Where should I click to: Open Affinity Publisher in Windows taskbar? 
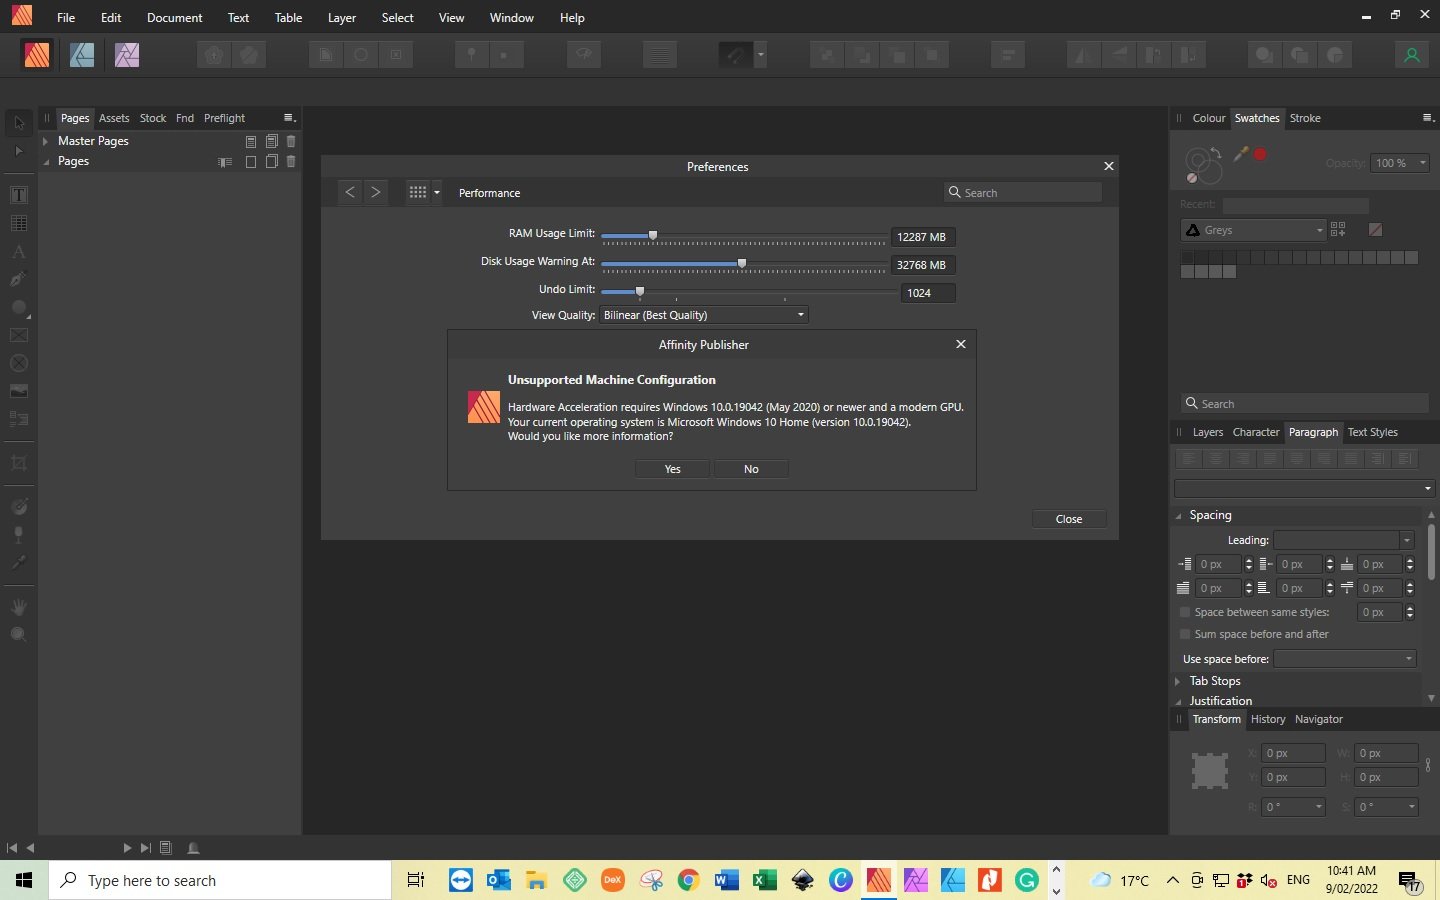878,880
